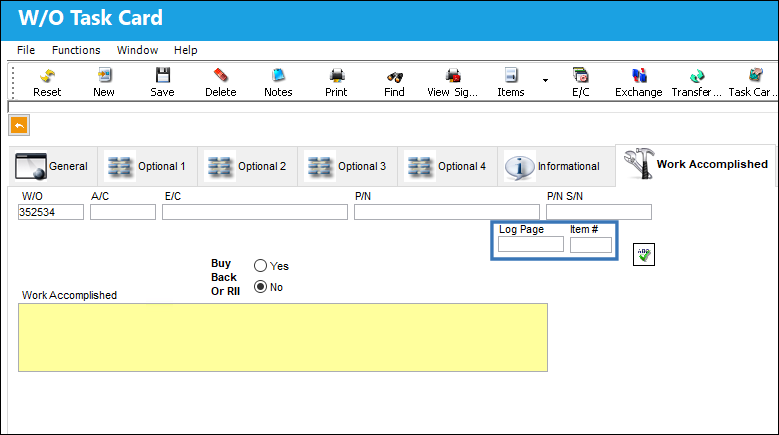Switch to the Optional 3 tab
Image resolution: width=779 pixels, height=435 pixels.
point(347,166)
